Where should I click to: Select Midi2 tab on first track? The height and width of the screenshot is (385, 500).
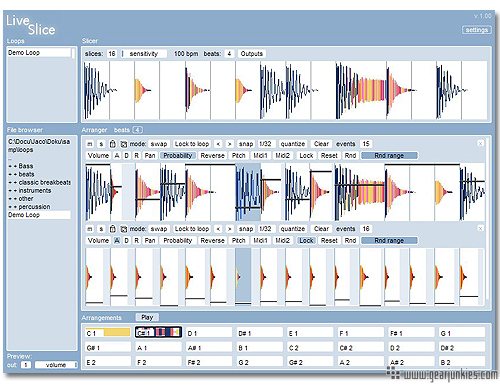283,156
